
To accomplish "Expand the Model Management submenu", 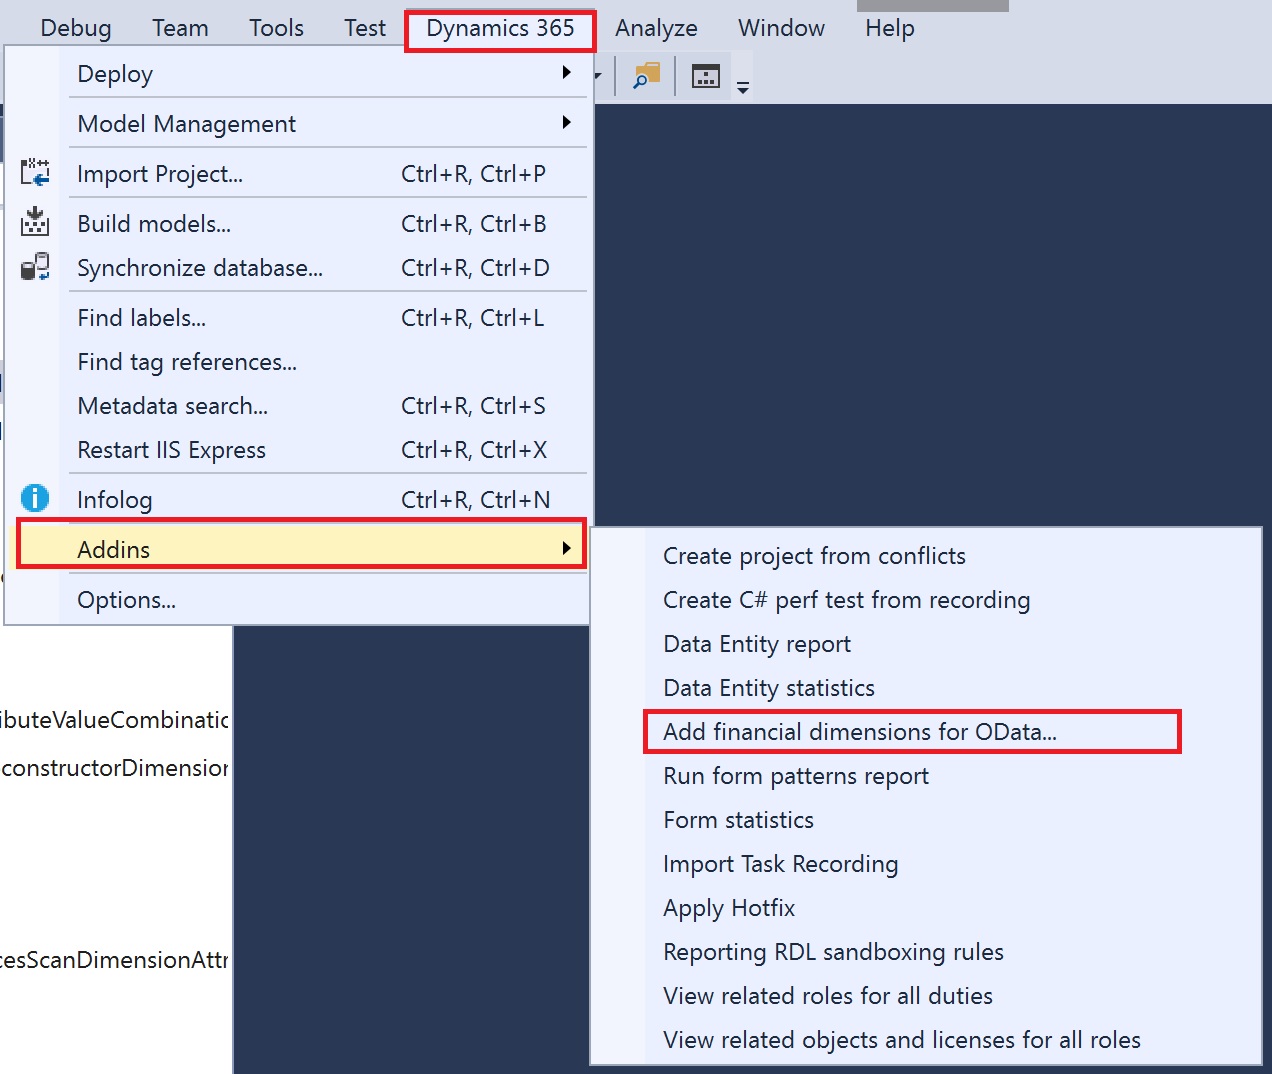I will [x=566, y=122].
